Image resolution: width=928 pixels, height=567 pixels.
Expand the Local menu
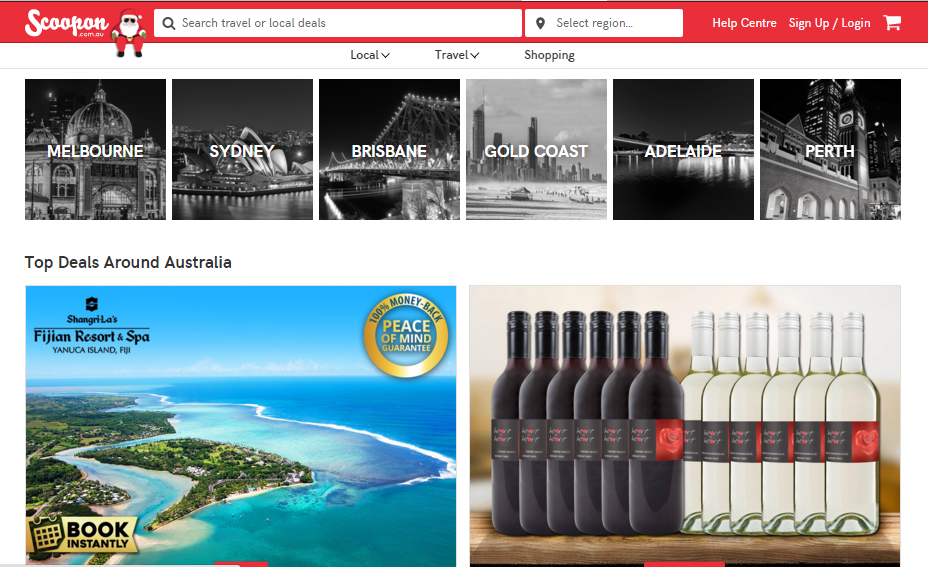(370, 55)
